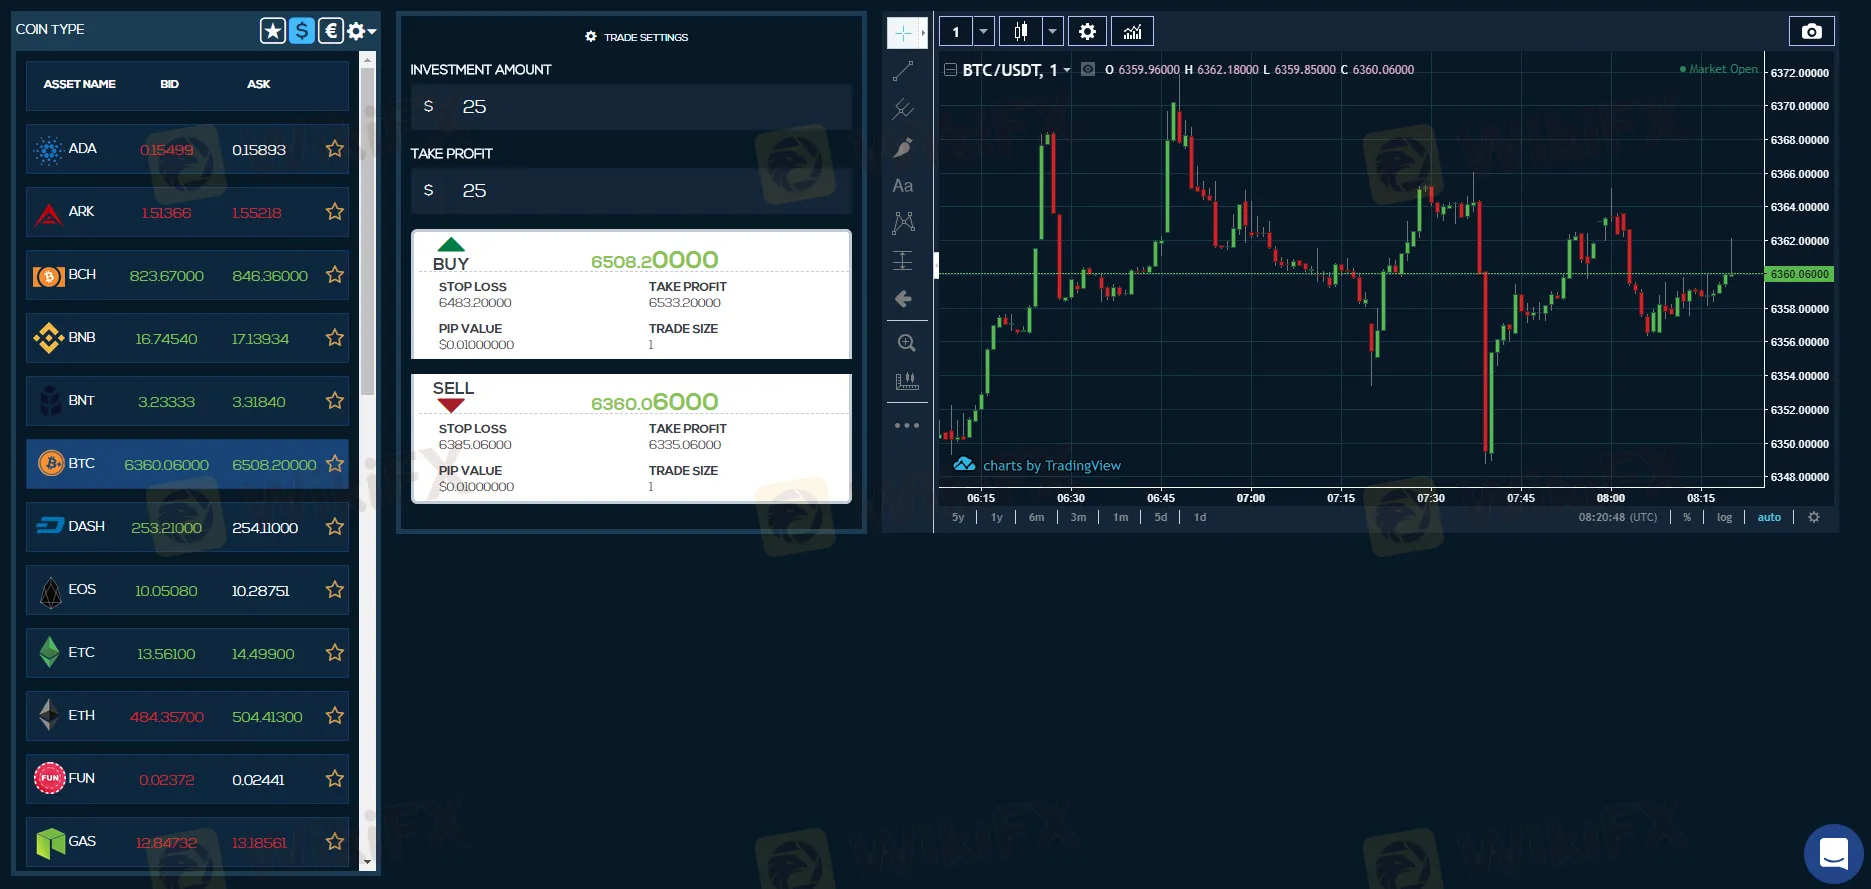Image resolution: width=1871 pixels, height=889 pixels.
Task: Toggle favorite star for ADA
Action: [335, 149]
